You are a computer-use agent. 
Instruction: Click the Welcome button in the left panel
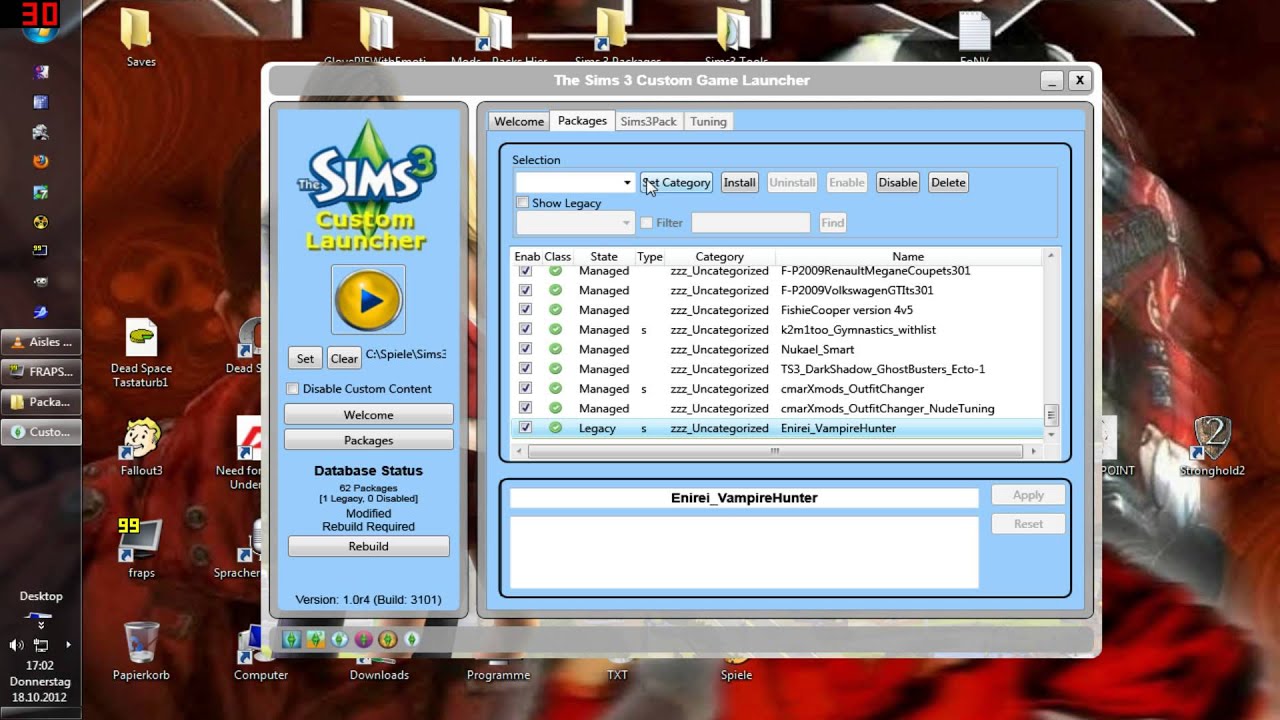(x=368, y=415)
